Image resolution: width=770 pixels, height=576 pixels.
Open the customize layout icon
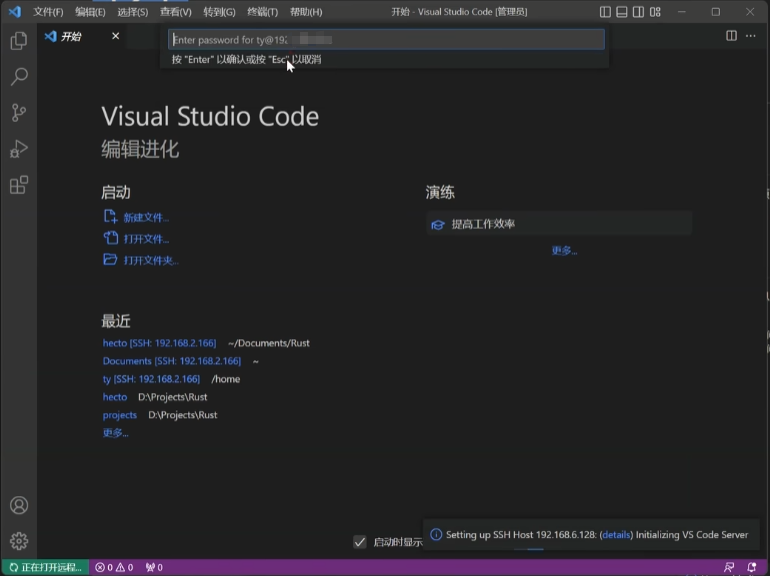tap(655, 12)
